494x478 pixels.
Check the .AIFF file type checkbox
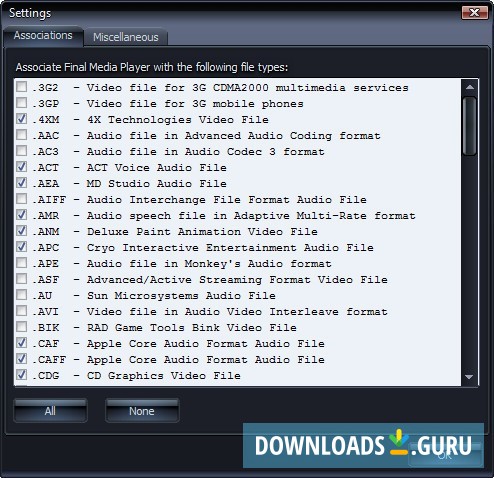pyautogui.click(x=22, y=199)
